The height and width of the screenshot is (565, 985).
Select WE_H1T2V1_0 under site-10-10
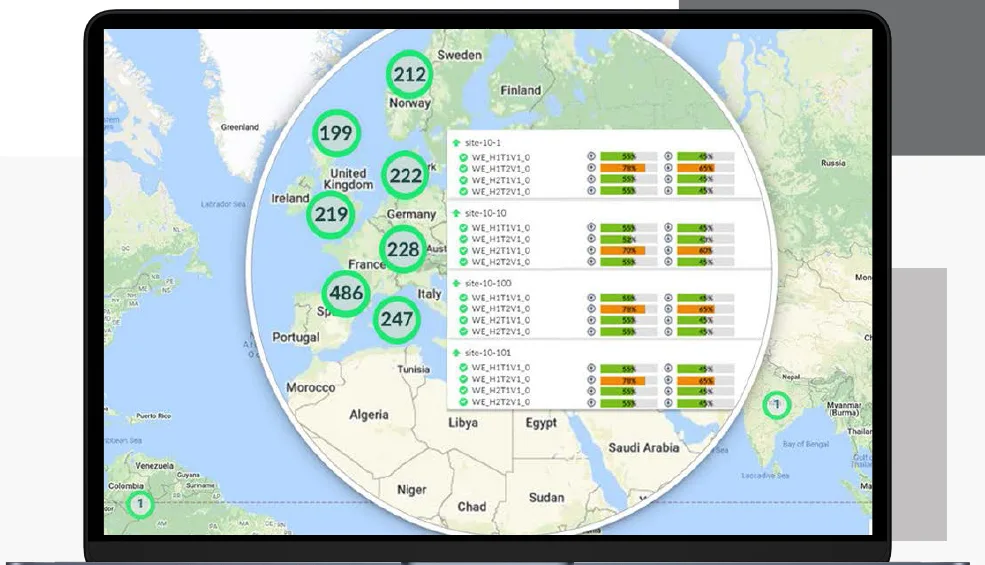(501, 239)
